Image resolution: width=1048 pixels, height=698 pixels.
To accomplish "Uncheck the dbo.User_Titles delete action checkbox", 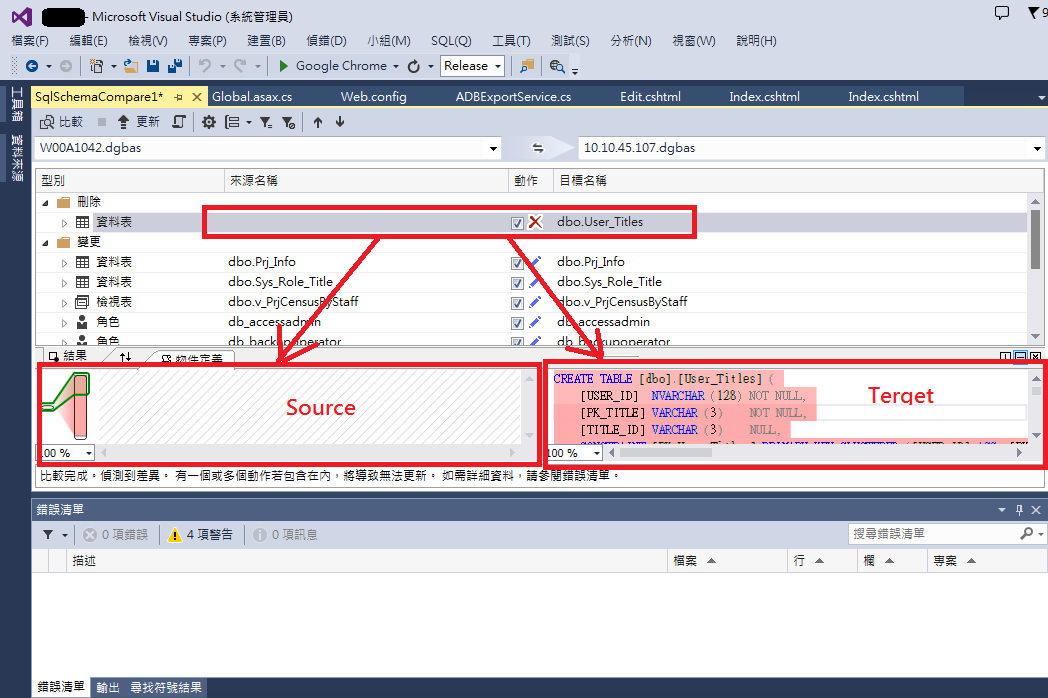I will (517, 222).
